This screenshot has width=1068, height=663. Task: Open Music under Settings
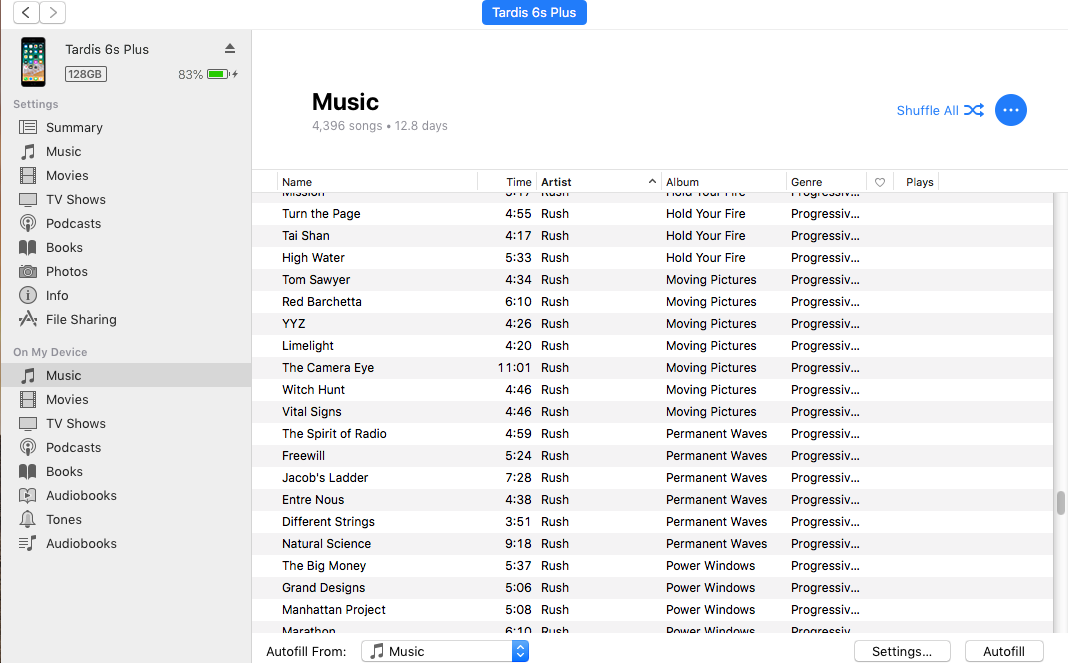point(63,151)
